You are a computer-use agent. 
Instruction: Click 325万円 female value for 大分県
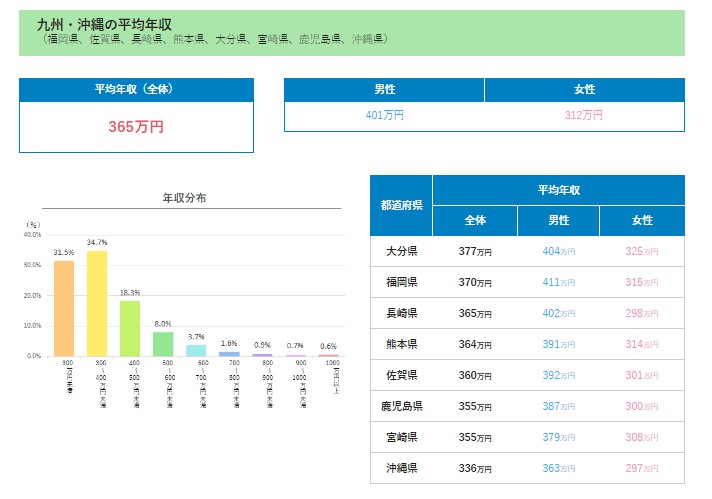642,252
